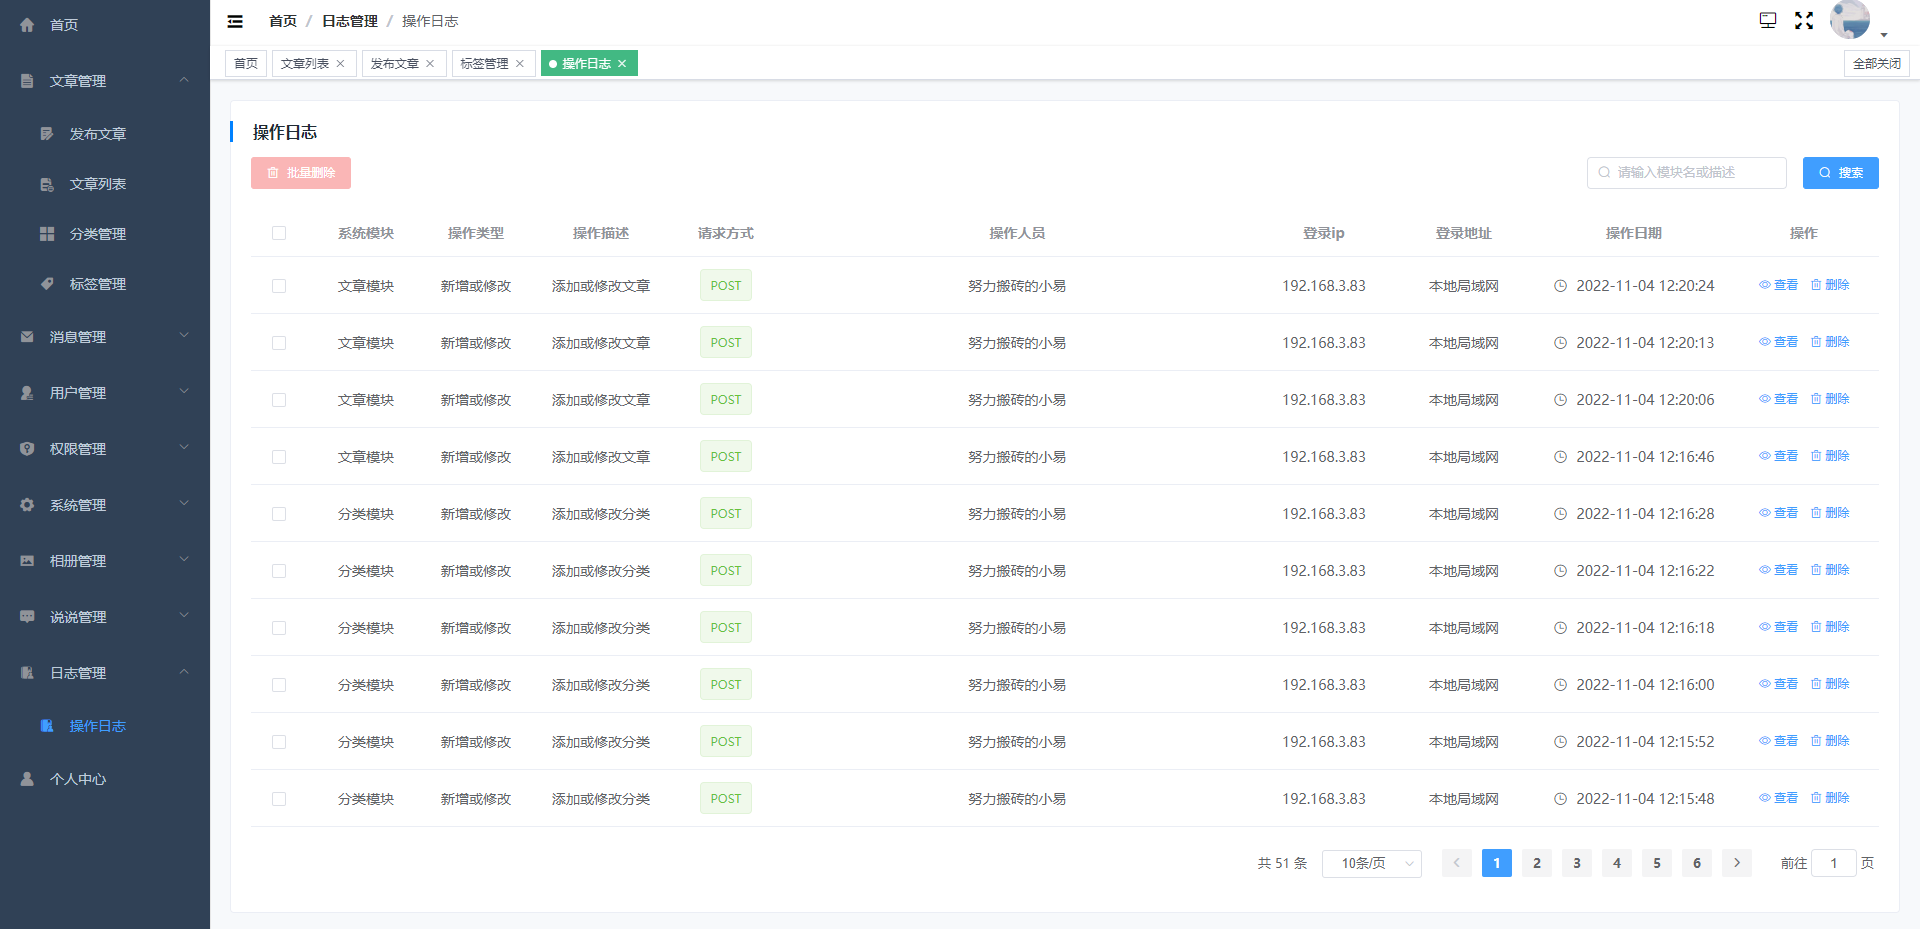Switch to the 发布文章 tab
The width and height of the screenshot is (1920, 929).
pyautogui.click(x=395, y=64)
